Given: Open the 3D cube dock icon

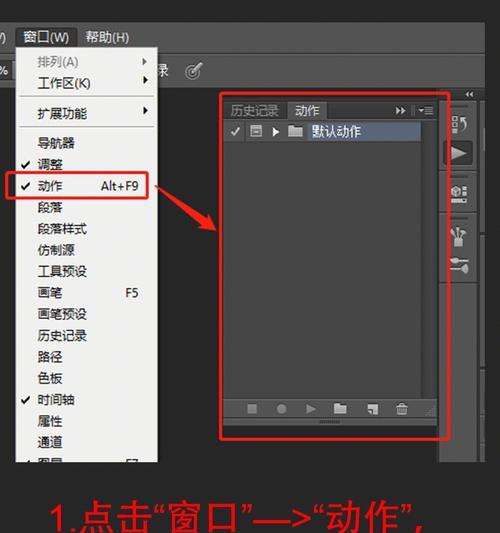Looking at the screenshot, I should pyautogui.click(x=459, y=194).
